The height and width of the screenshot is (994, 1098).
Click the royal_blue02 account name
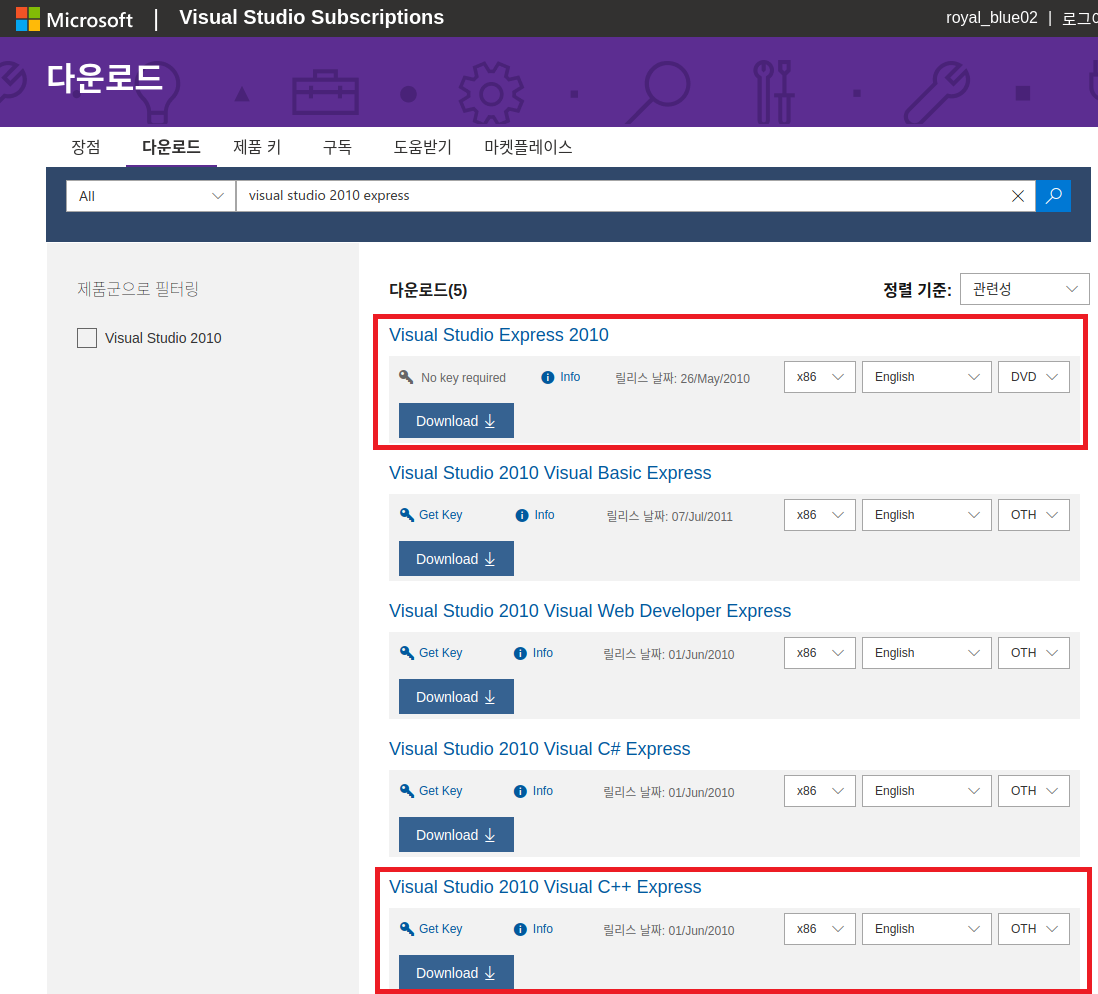tap(992, 18)
